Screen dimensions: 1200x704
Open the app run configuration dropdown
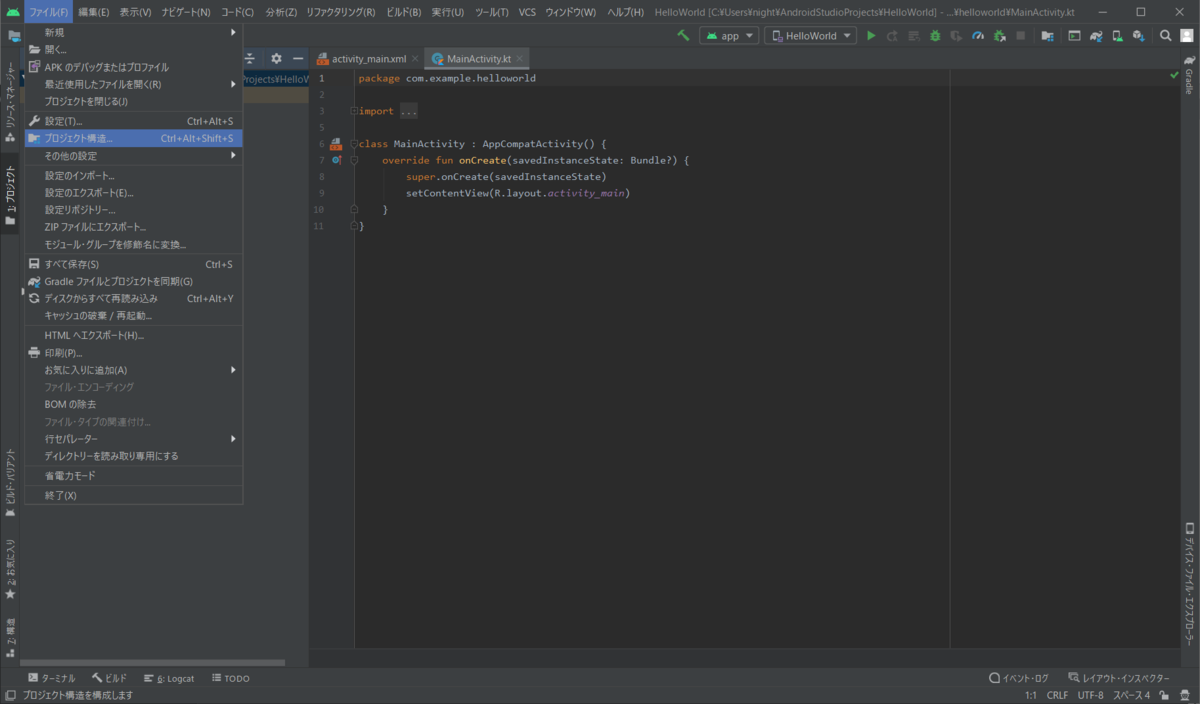730,35
